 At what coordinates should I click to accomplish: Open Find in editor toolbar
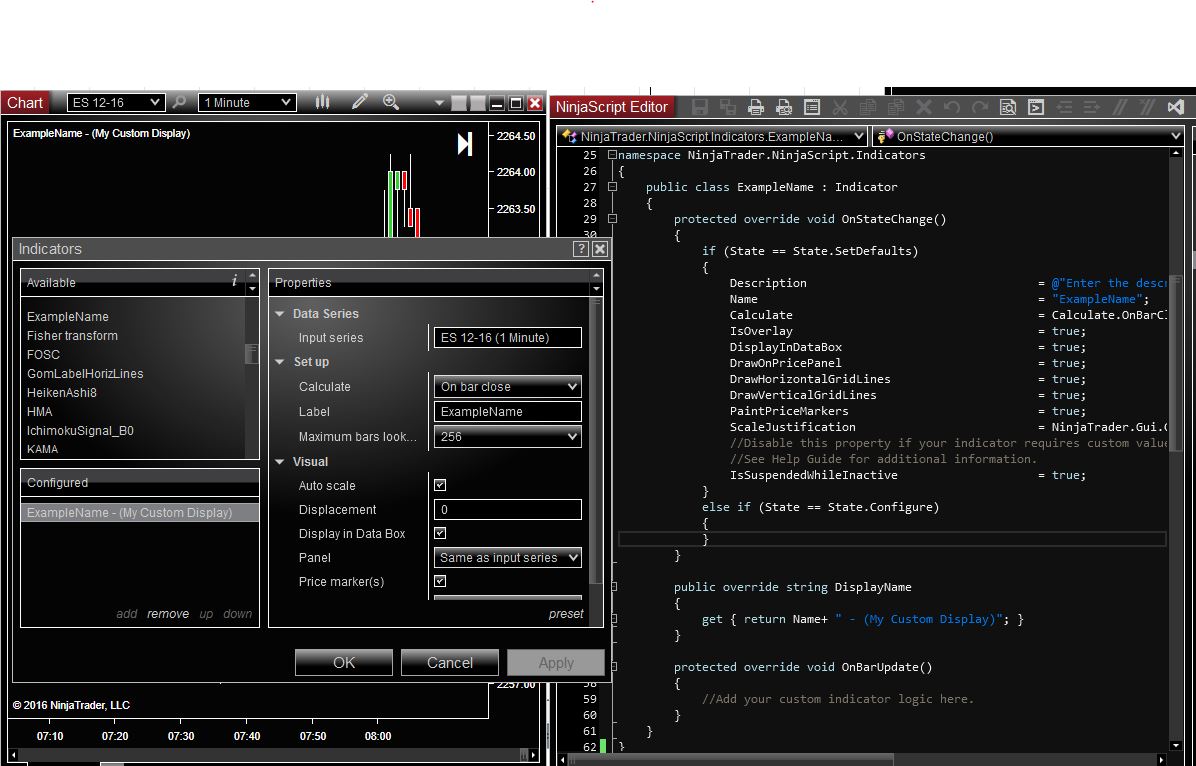click(x=1008, y=107)
